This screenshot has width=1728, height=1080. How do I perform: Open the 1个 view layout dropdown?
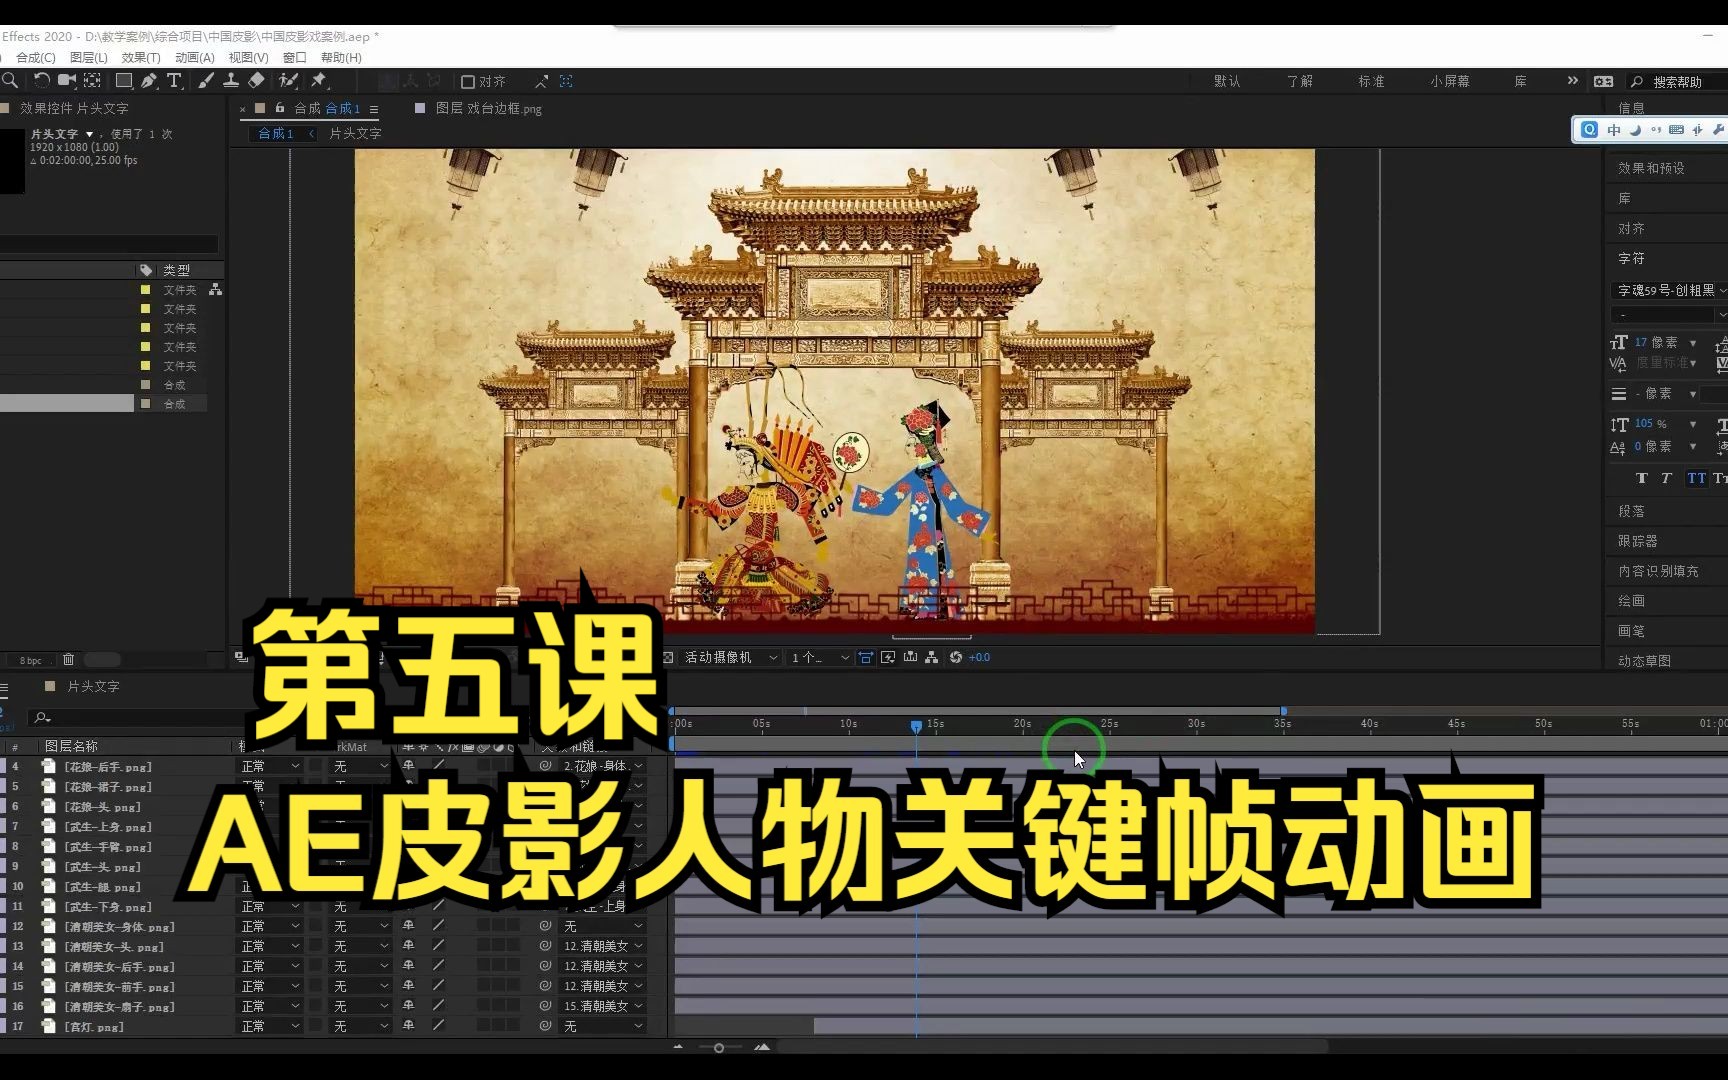click(820, 657)
